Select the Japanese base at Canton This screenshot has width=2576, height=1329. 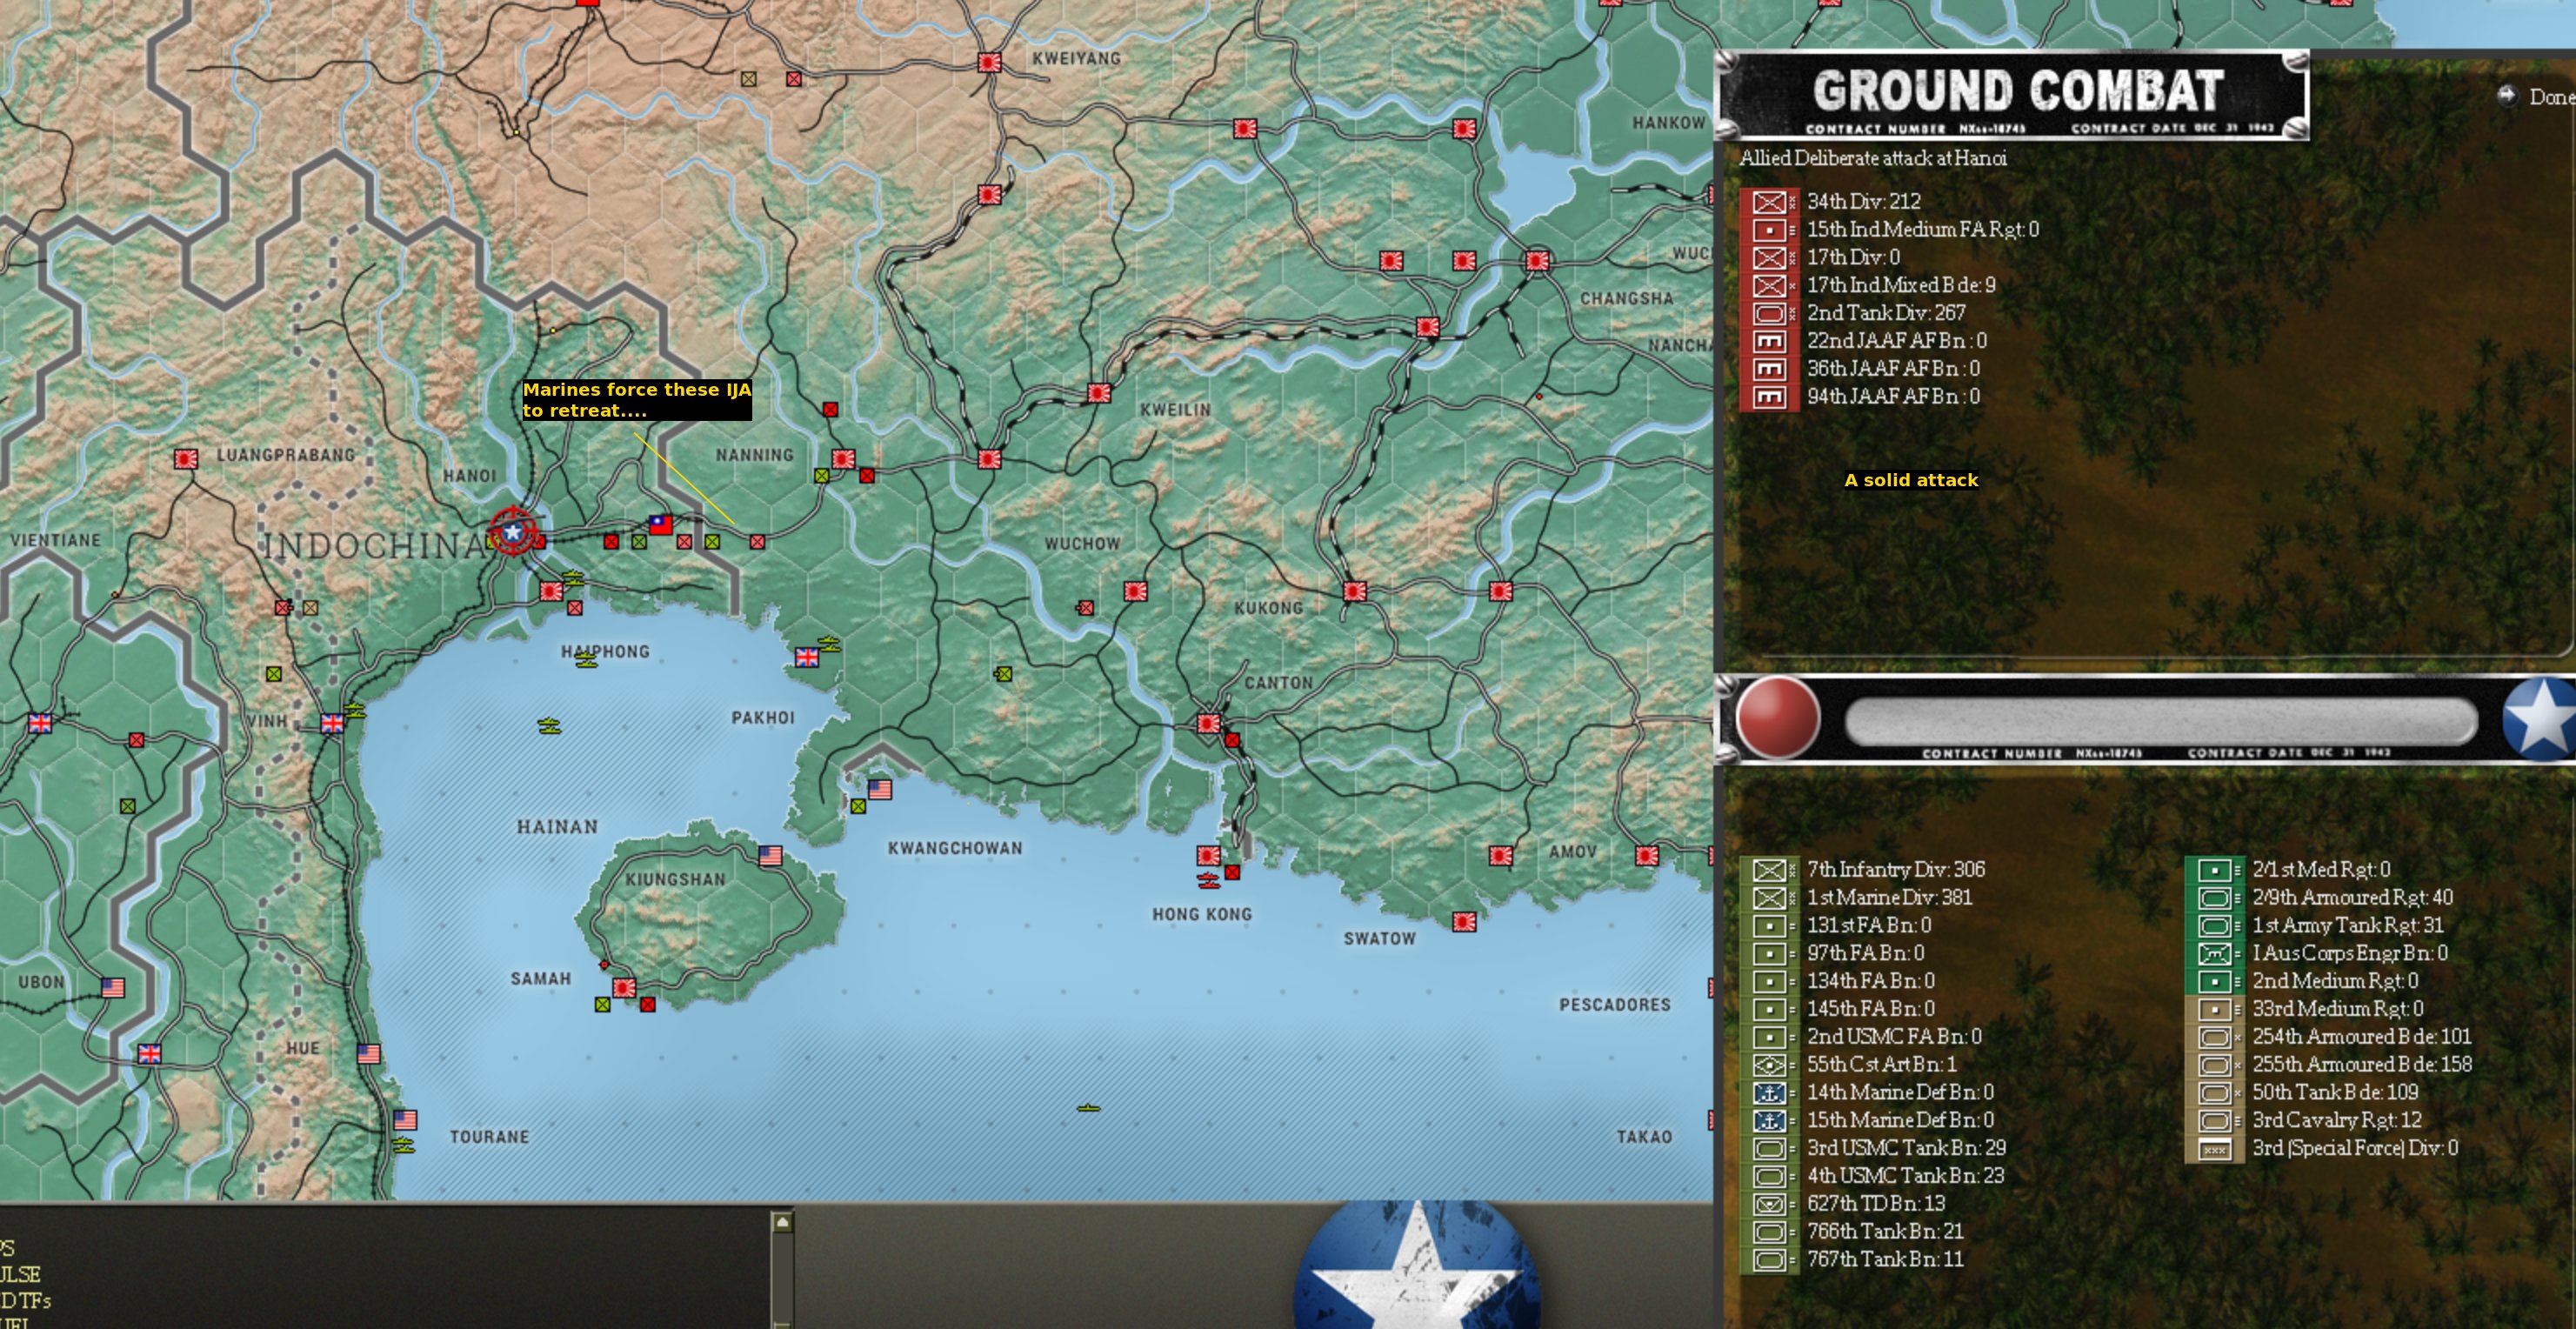1208,723
